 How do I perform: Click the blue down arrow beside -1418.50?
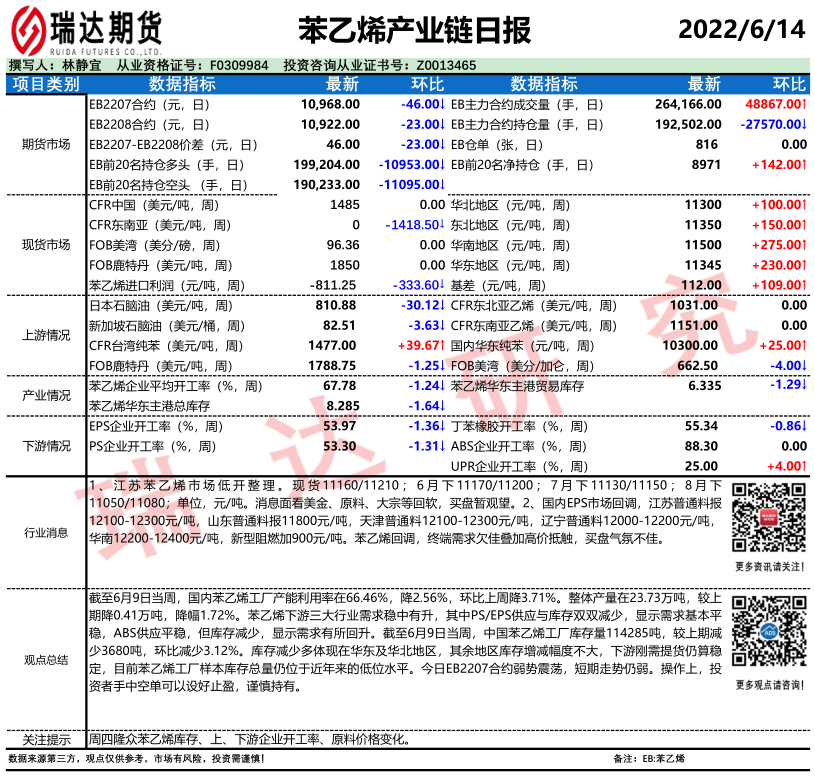click(x=441, y=224)
